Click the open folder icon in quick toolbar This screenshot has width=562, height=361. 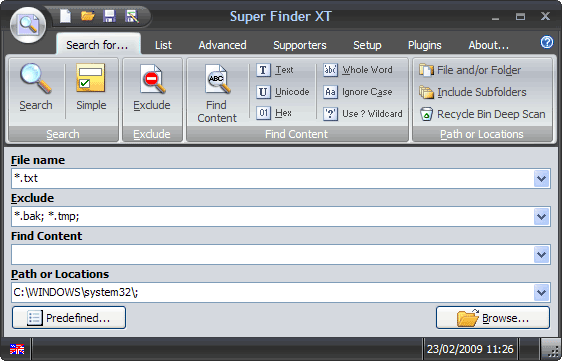87,16
